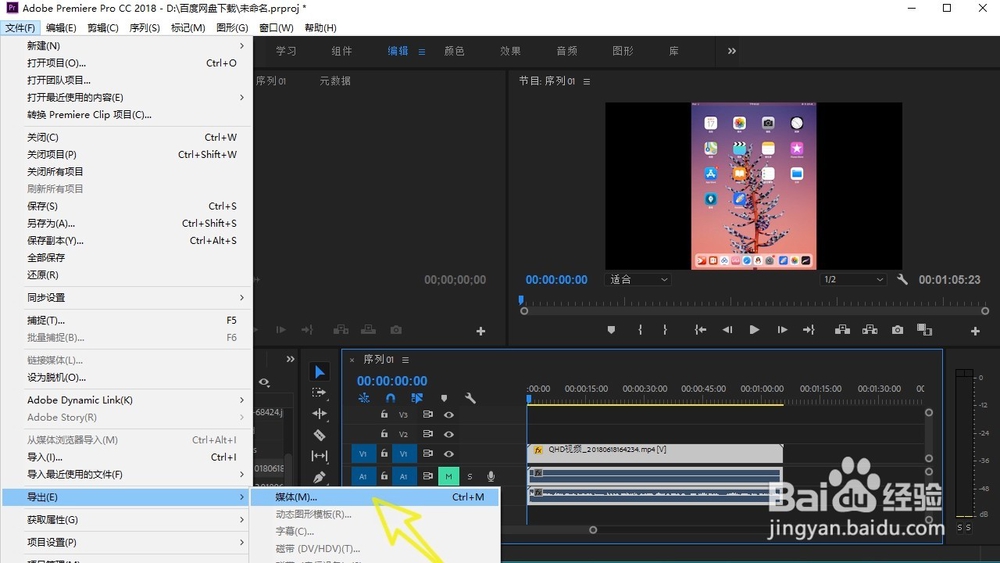Open 编辑(E) menu in menu bar
Screen dimensions: 1000x563
pos(61,27)
